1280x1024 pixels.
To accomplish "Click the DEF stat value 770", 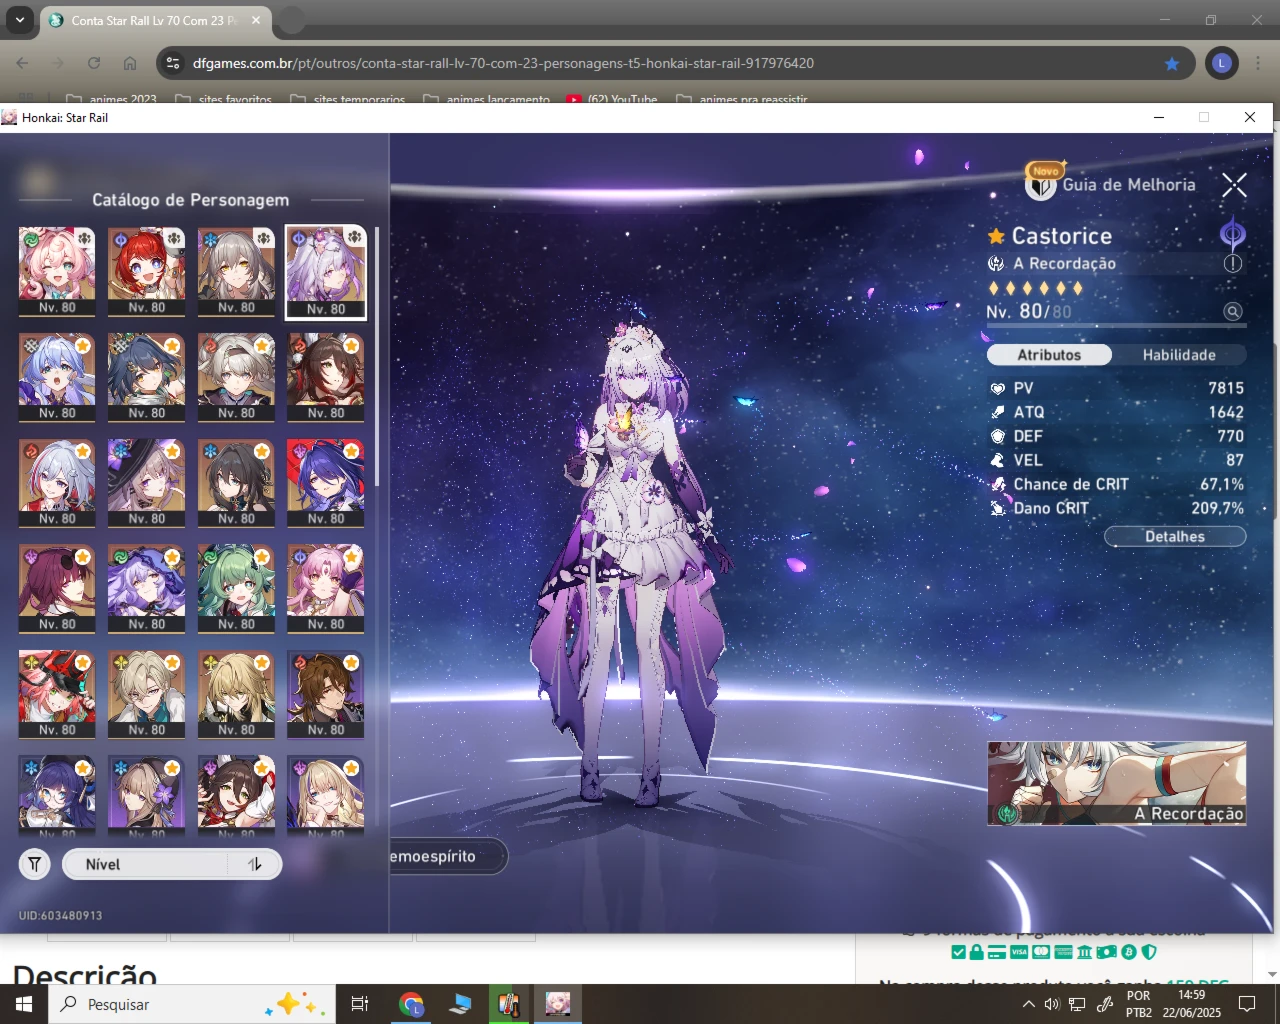I will 1231,436.
